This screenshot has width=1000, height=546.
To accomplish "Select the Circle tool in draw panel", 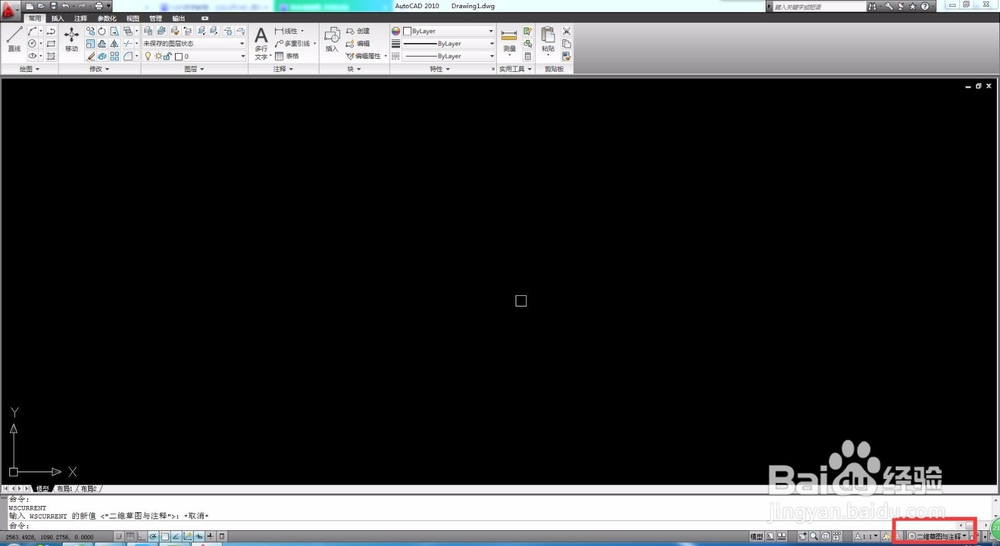I will coord(32,43).
